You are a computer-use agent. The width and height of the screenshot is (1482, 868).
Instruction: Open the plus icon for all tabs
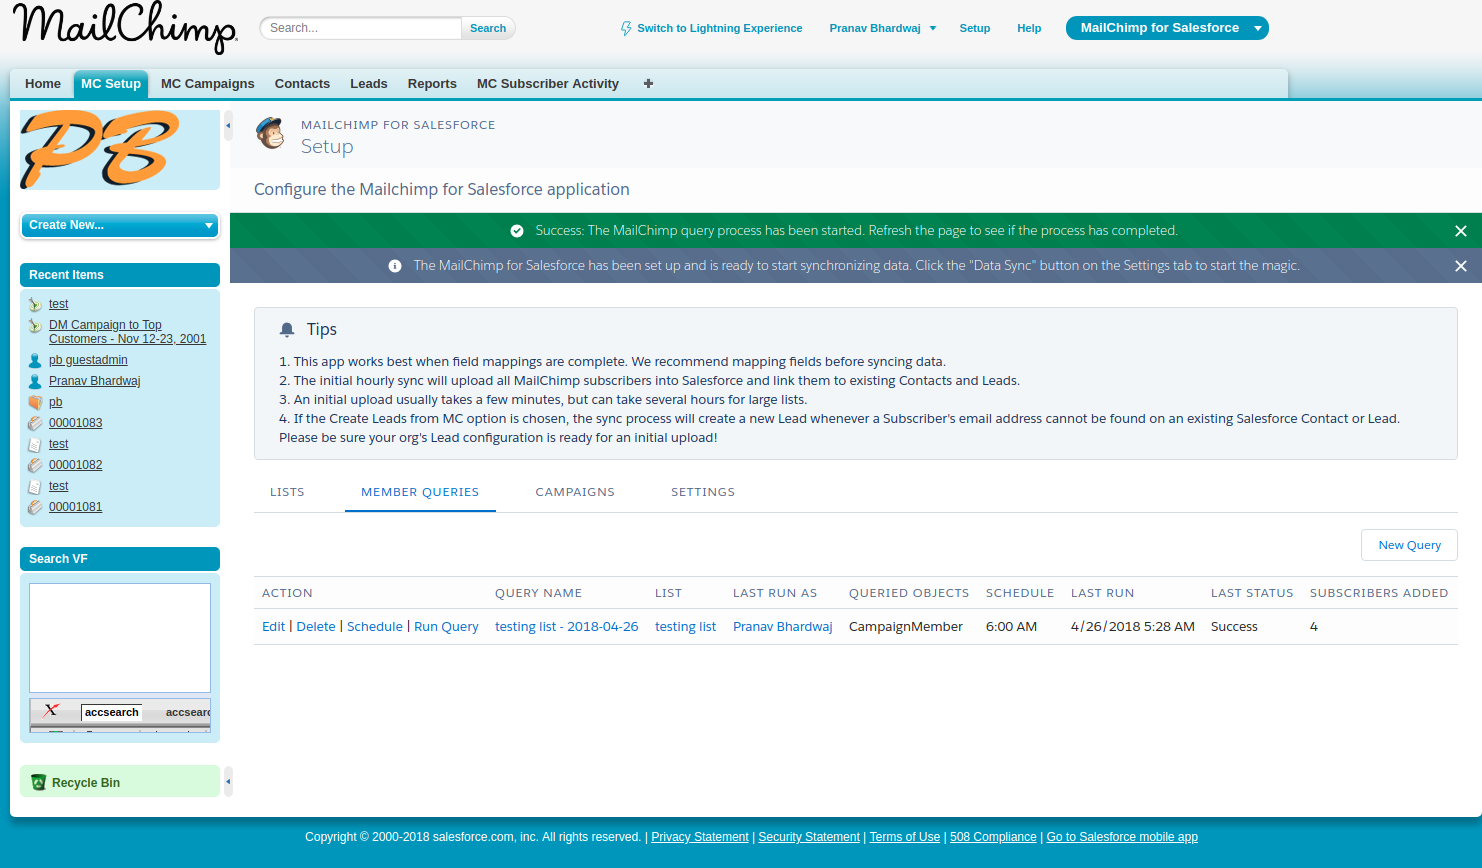(648, 84)
